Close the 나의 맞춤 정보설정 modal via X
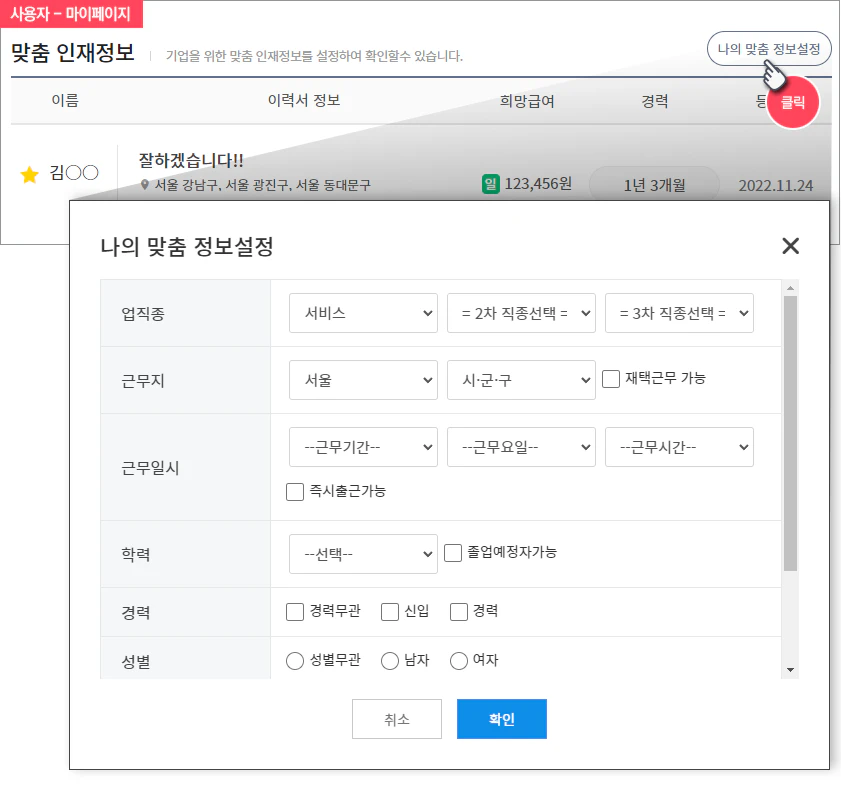The image size is (841, 788). (x=791, y=246)
